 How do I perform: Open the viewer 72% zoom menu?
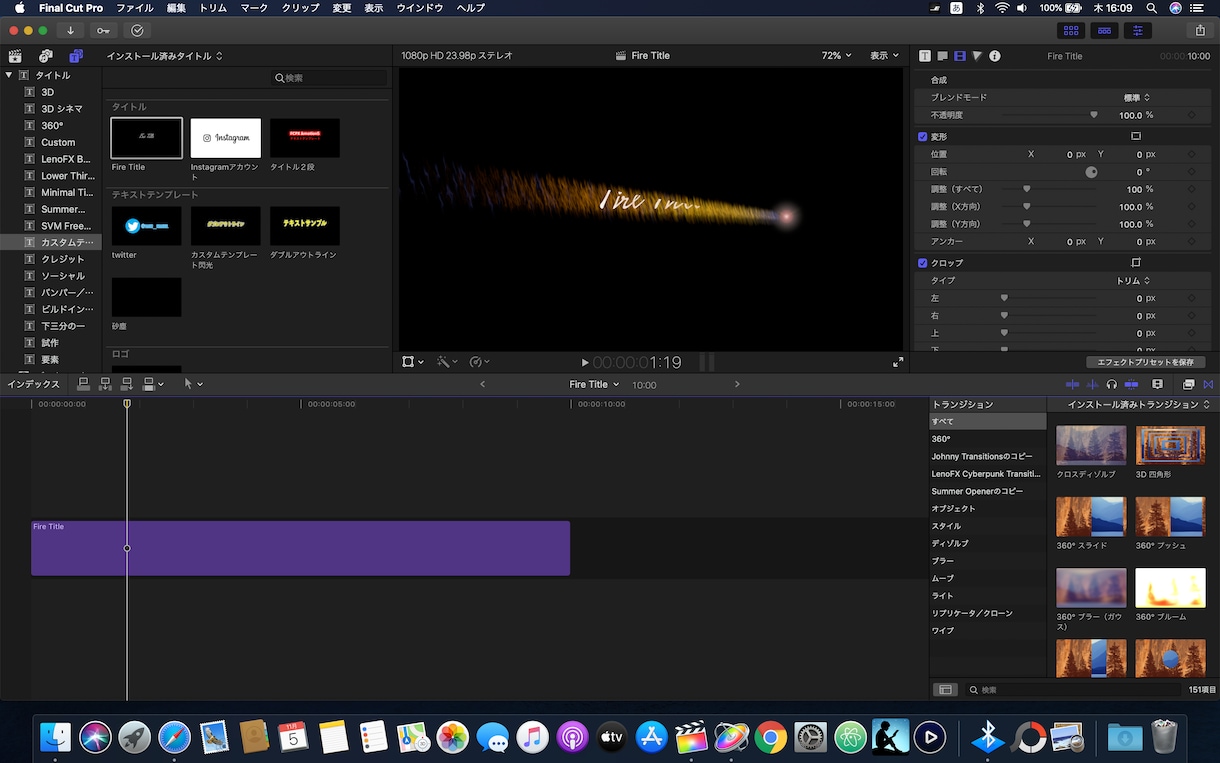click(x=836, y=56)
